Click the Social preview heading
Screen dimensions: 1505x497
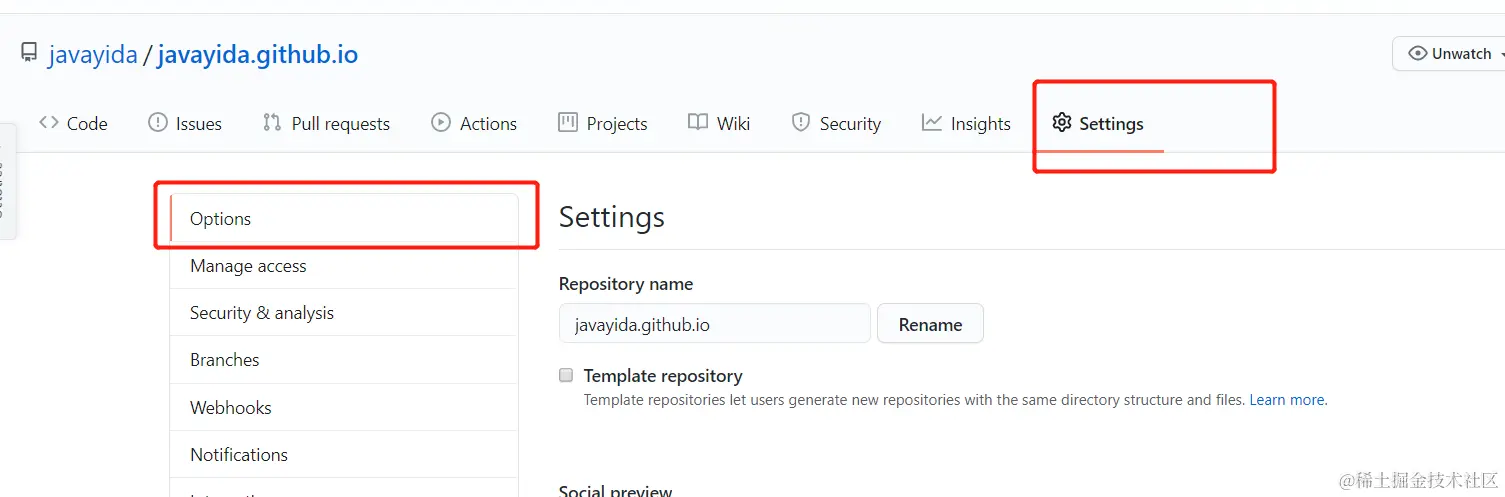pos(616,491)
